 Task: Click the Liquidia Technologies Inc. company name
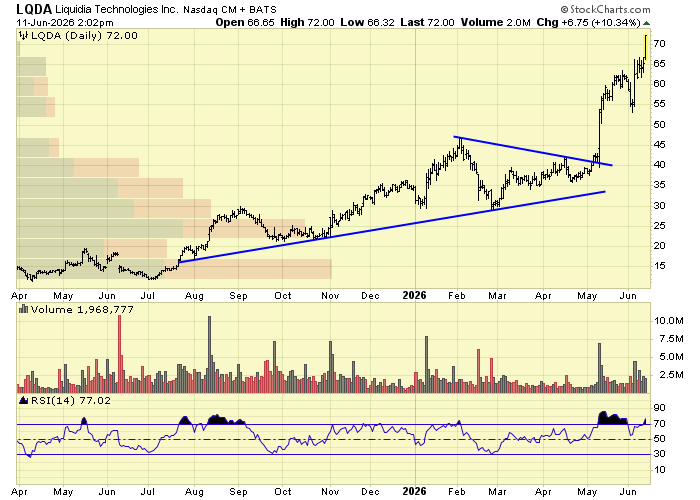(x=117, y=9)
